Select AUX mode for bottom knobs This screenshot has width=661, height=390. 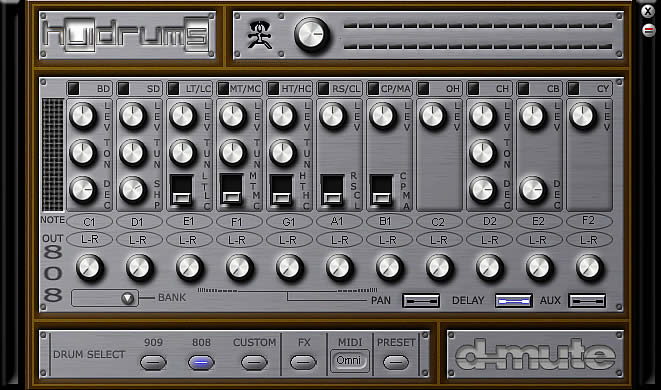[587, 301]
